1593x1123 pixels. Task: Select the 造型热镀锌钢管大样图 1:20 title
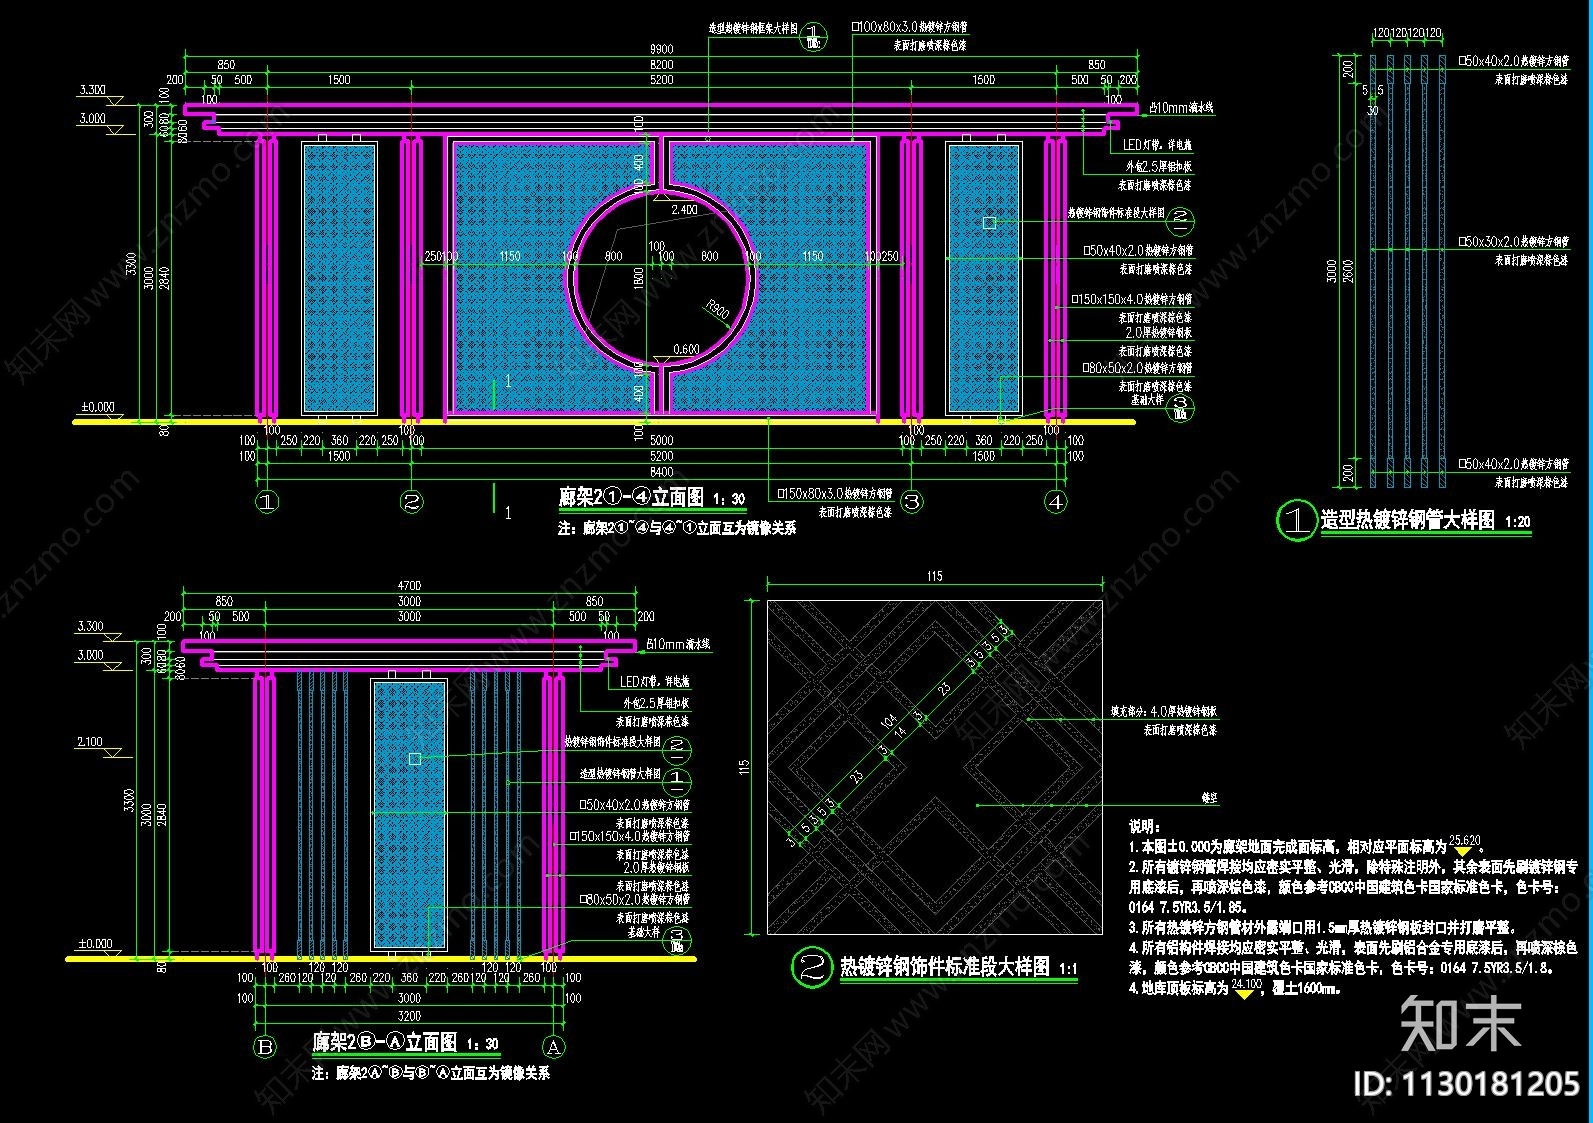click(x=1425, y=520)
